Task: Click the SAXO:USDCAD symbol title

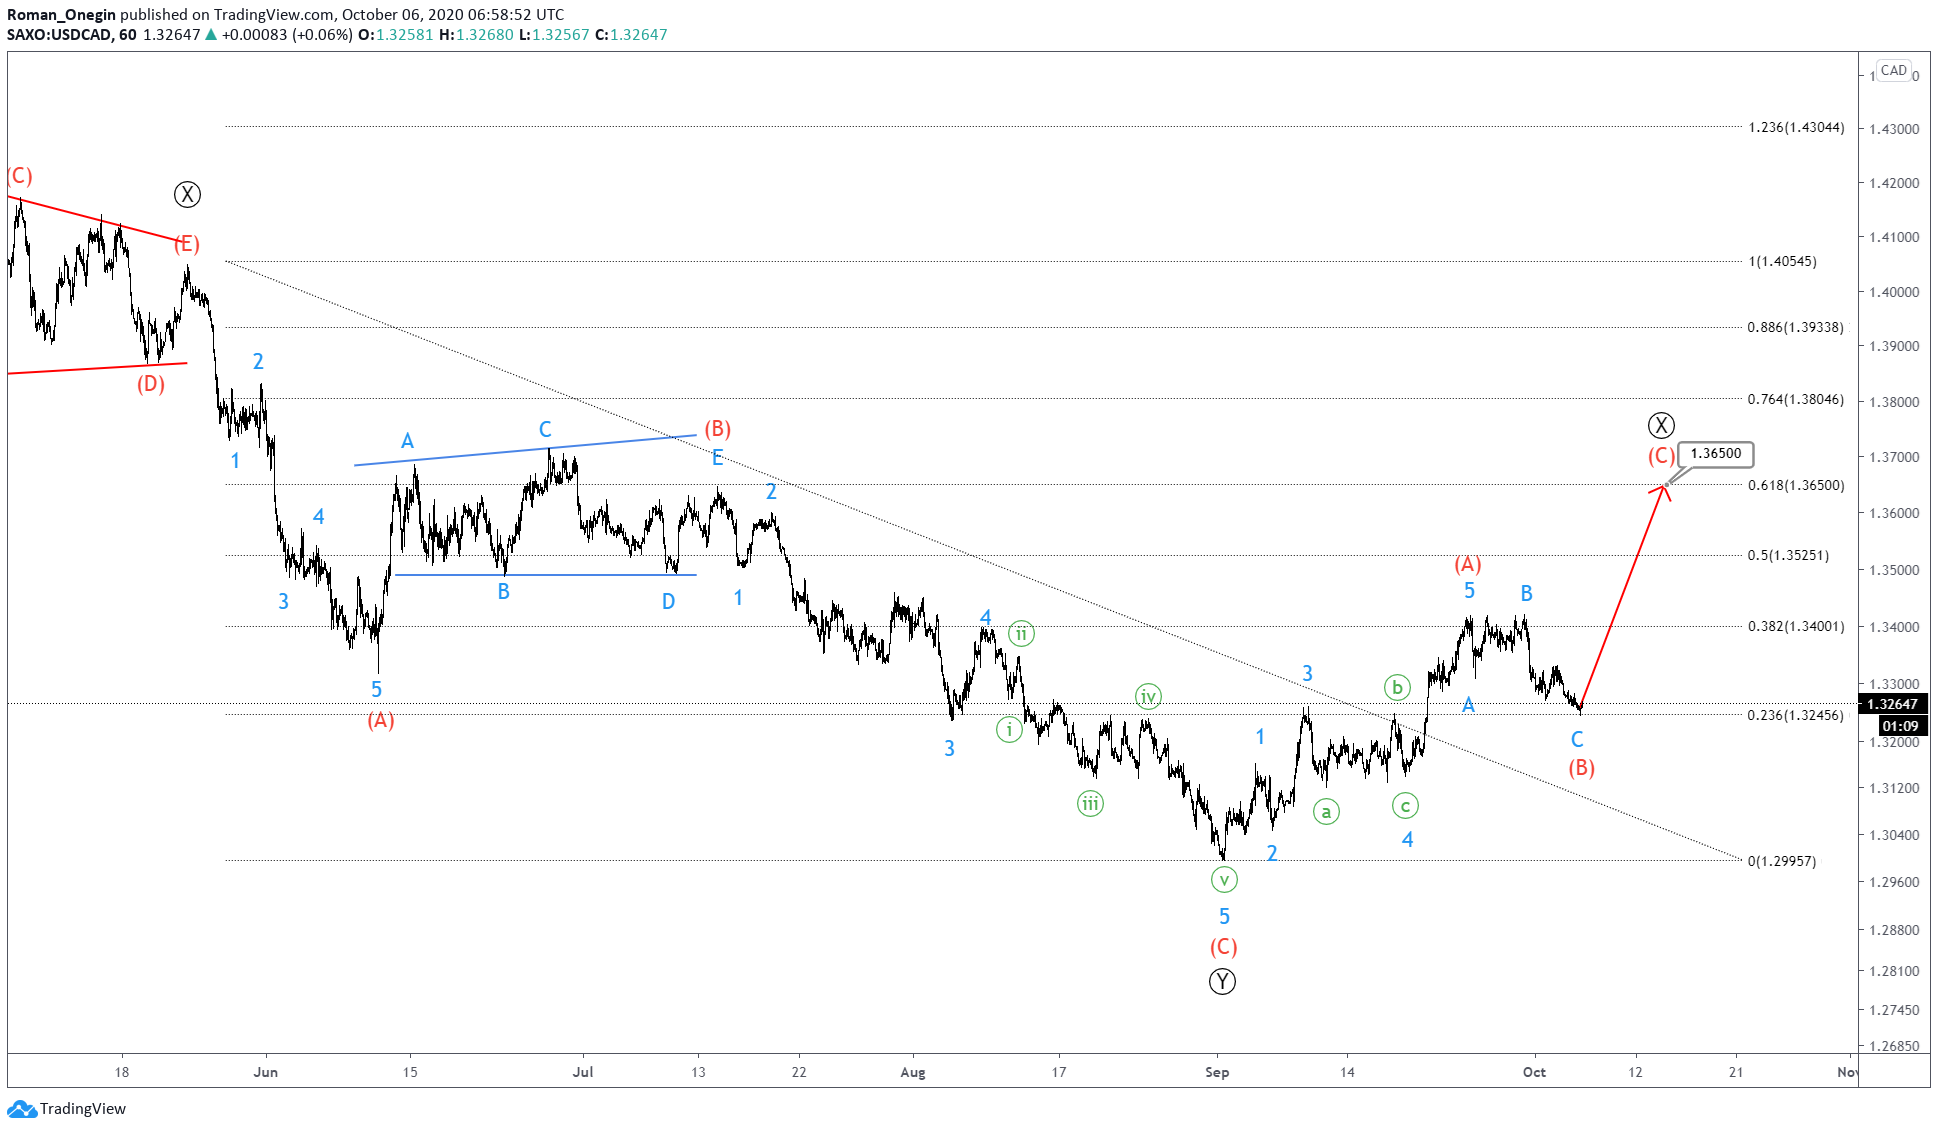Action: (60, 34)
